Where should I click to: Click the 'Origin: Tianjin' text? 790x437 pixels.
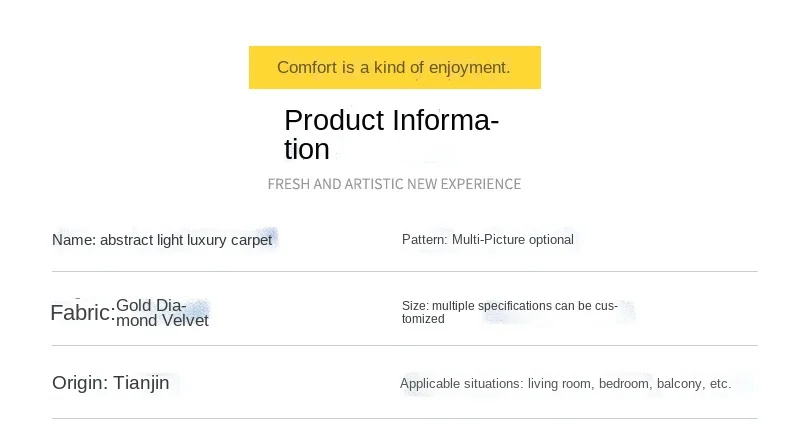[110, 383]
